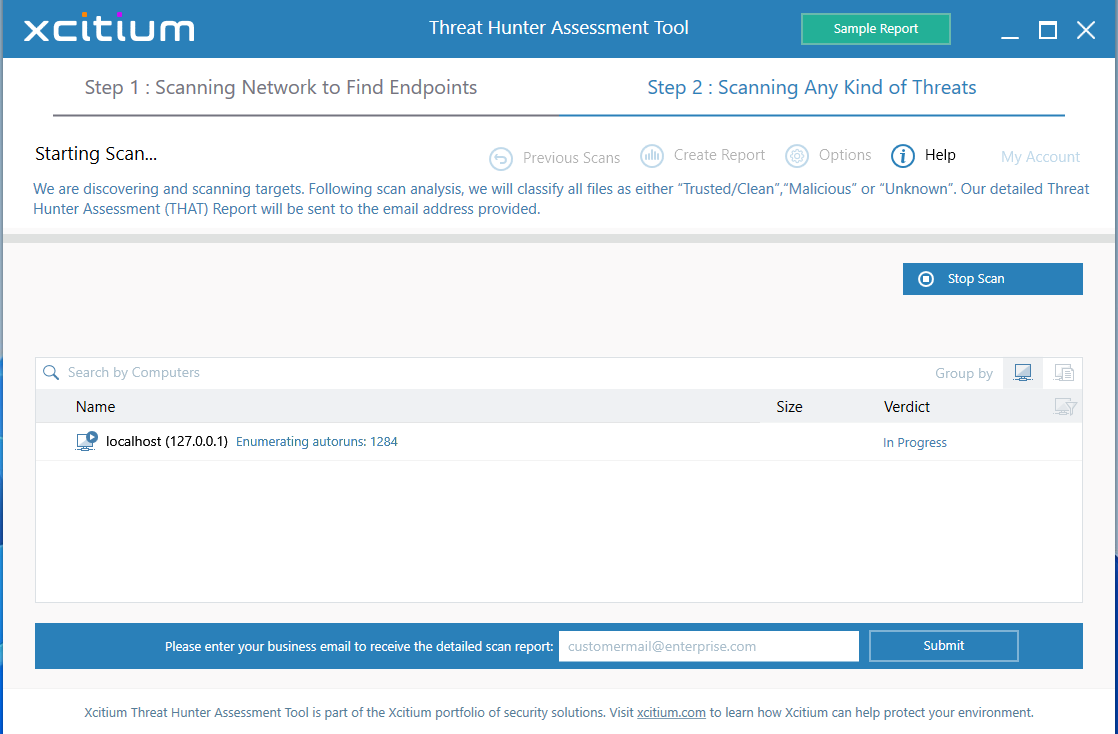This screenshot has height=734, width=1118.
Task: Click the Help info icon
Action: coord(903,156)
